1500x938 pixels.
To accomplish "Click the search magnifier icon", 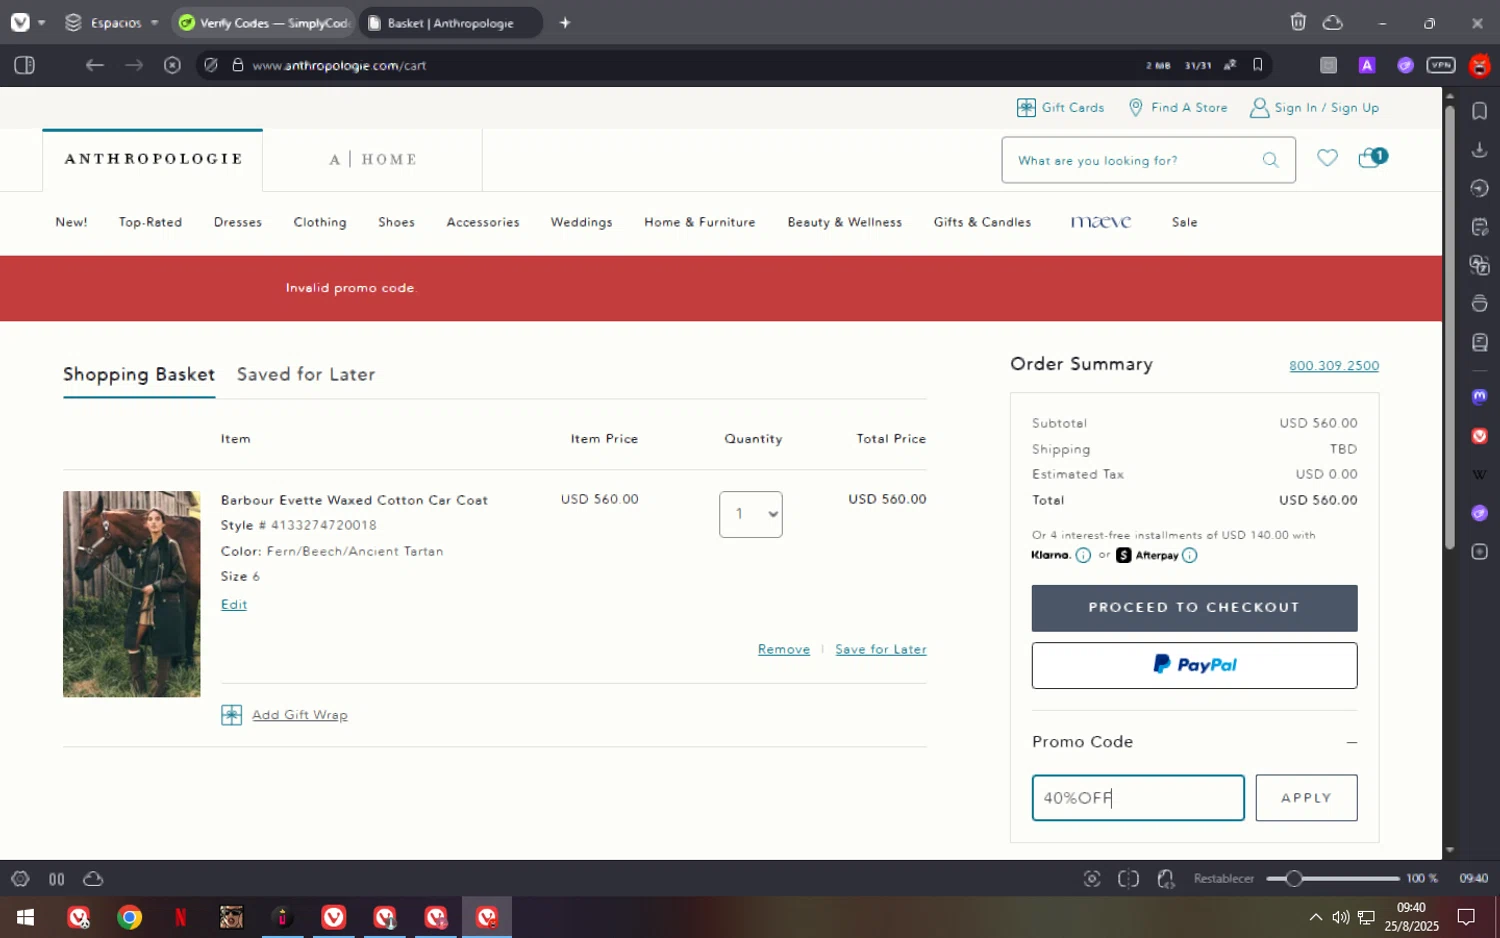I will click(1271, 160).
